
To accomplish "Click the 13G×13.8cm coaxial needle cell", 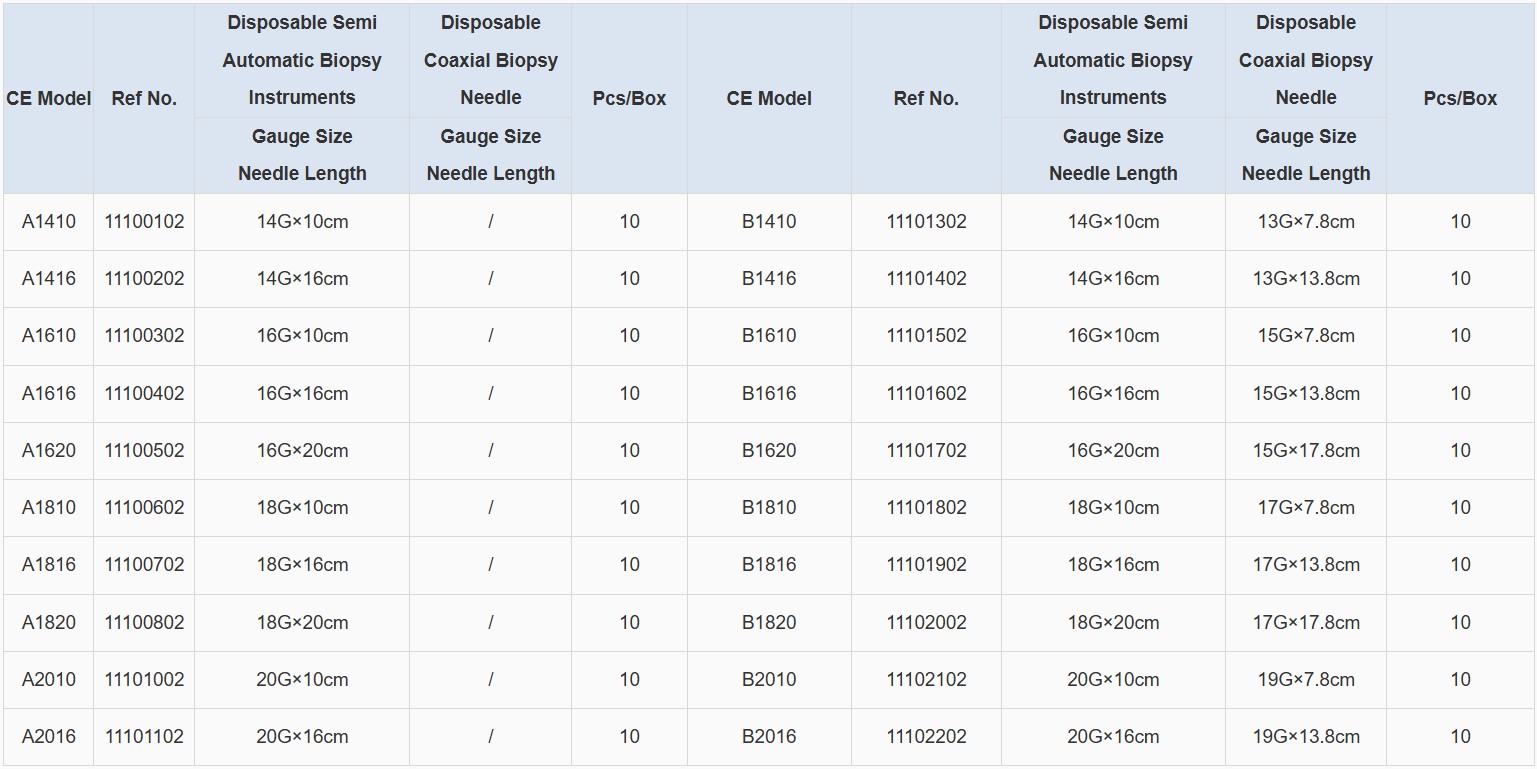I will (1305, 279).
